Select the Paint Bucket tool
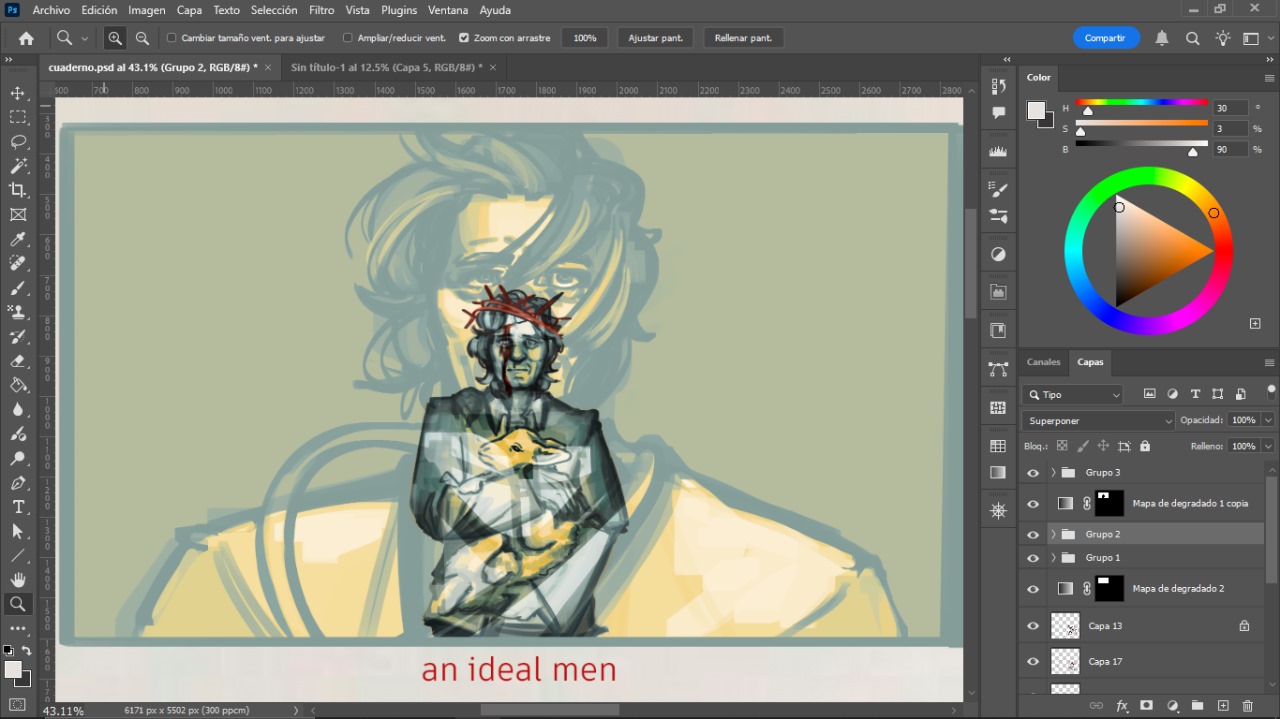The width and height of the screenshot is (1280, 719). click(x=18, y=385)
